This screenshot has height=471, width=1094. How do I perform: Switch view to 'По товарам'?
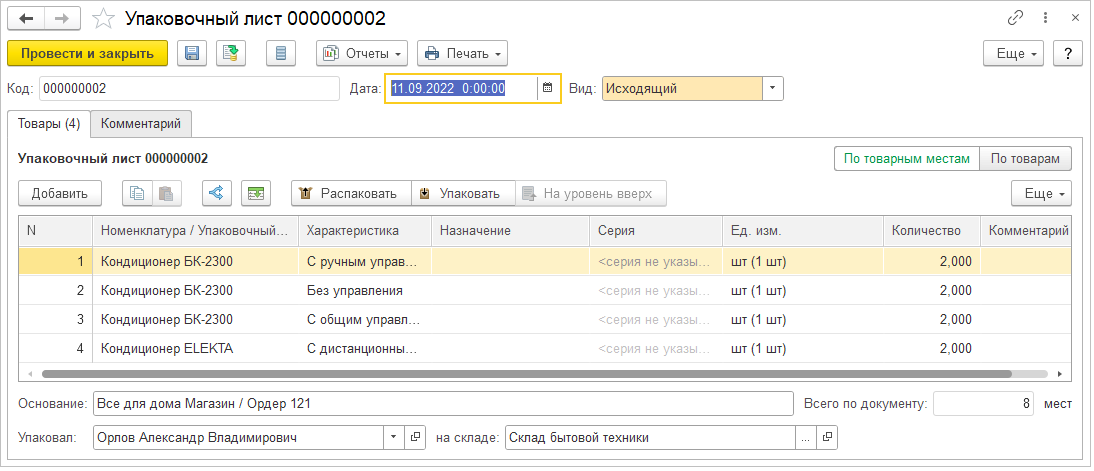[1025, 159]
